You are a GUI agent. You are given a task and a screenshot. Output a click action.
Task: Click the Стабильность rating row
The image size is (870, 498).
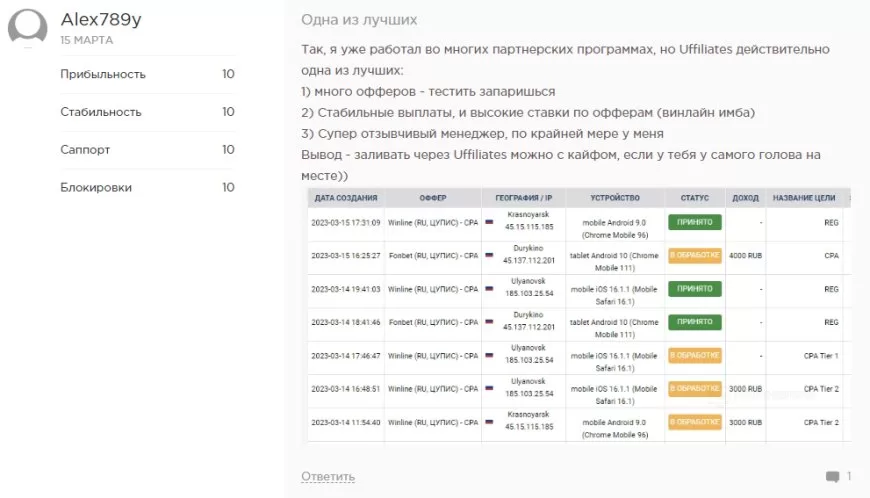147,112
